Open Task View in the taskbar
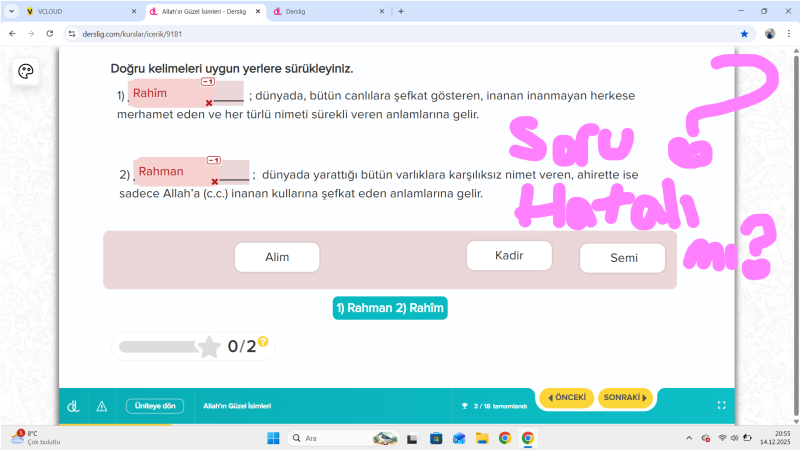This screenshot has height=450, width=800. coord(412,438)
